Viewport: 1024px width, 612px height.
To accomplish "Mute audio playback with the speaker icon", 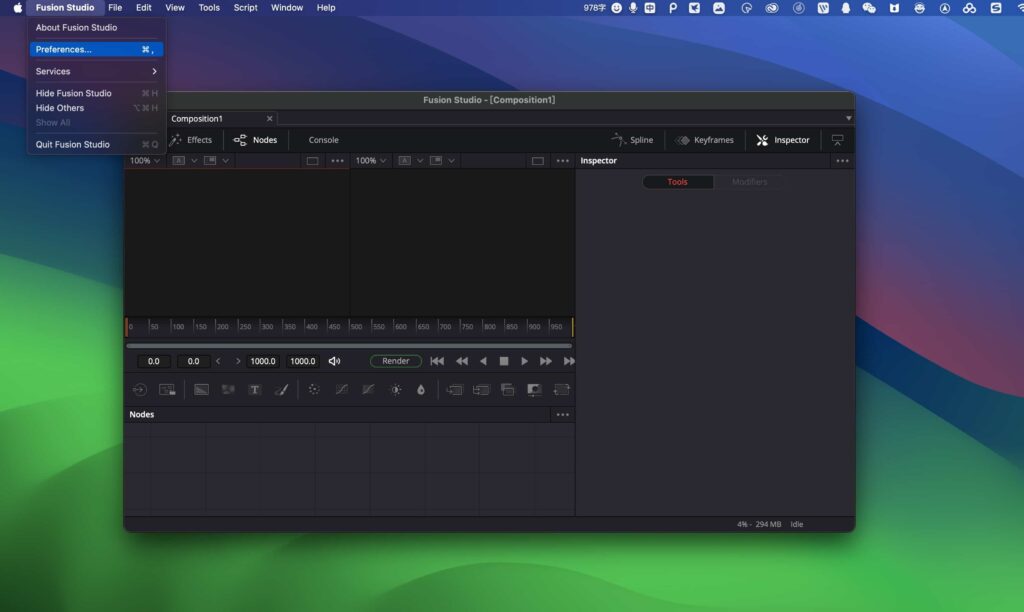I will click(333, 361).
